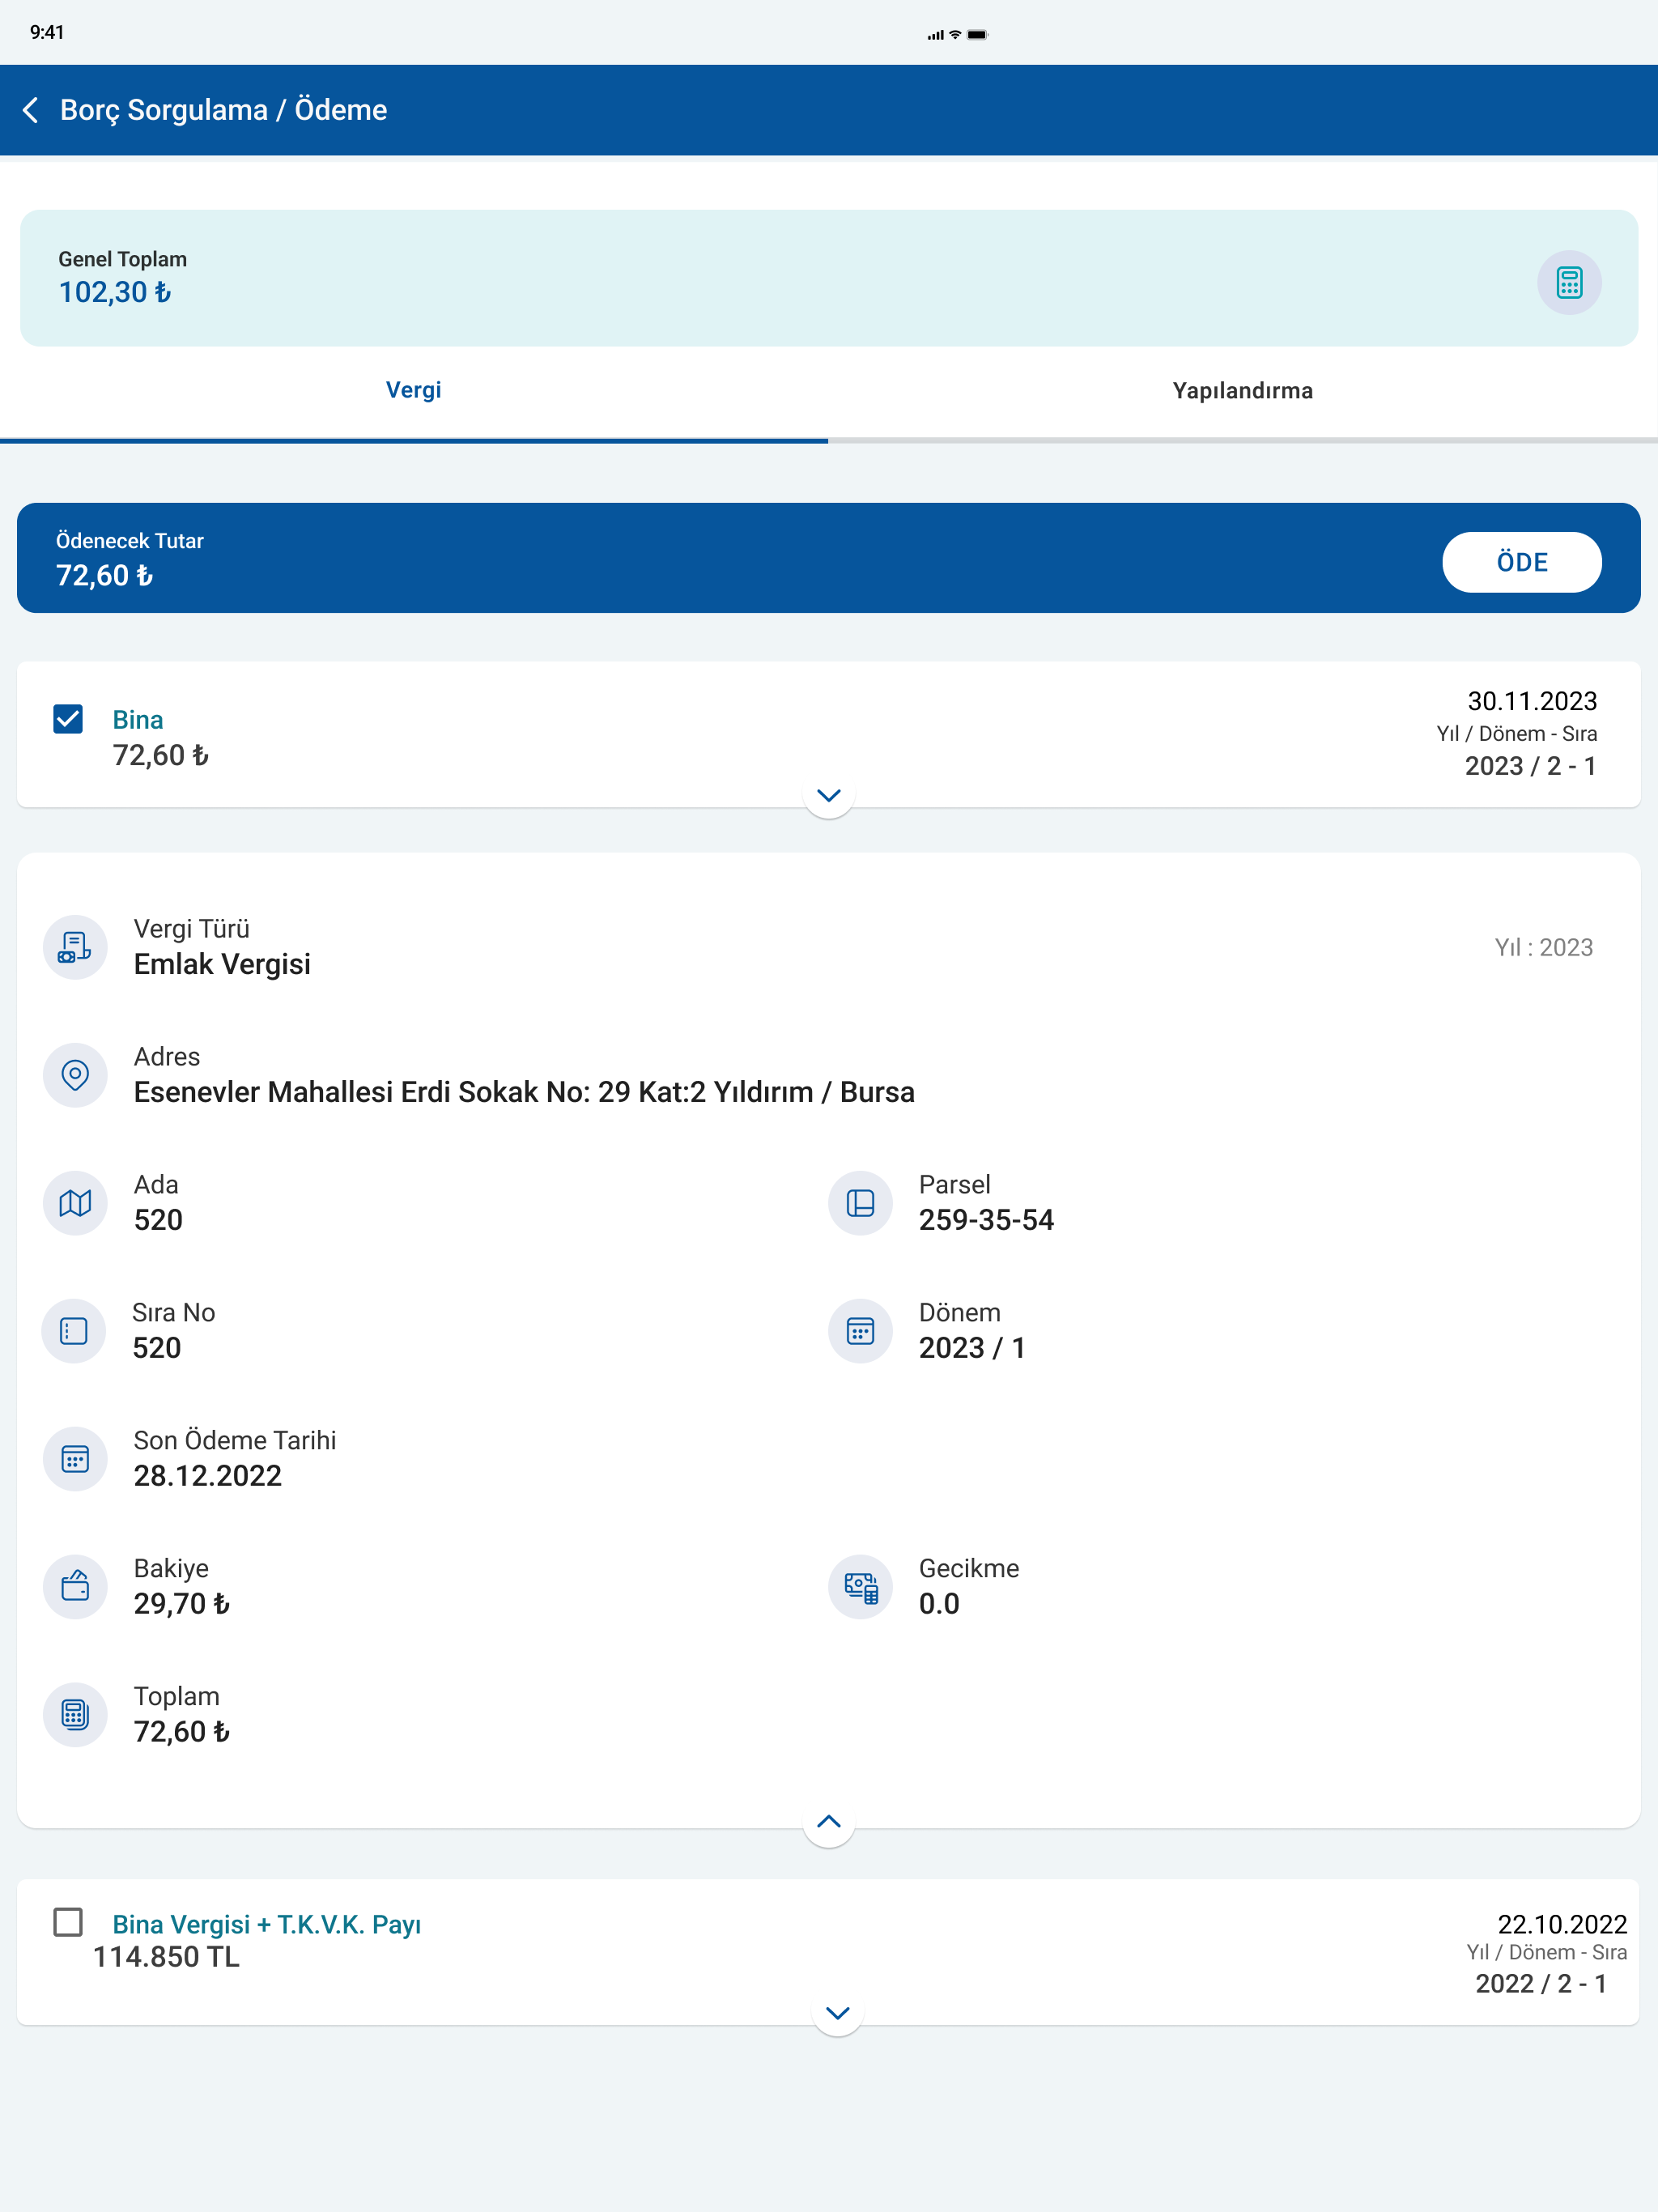Select the 2023 / 2 - 1 period text
Viewport: 1658px width, 2212px height.
coord(1531,766)
